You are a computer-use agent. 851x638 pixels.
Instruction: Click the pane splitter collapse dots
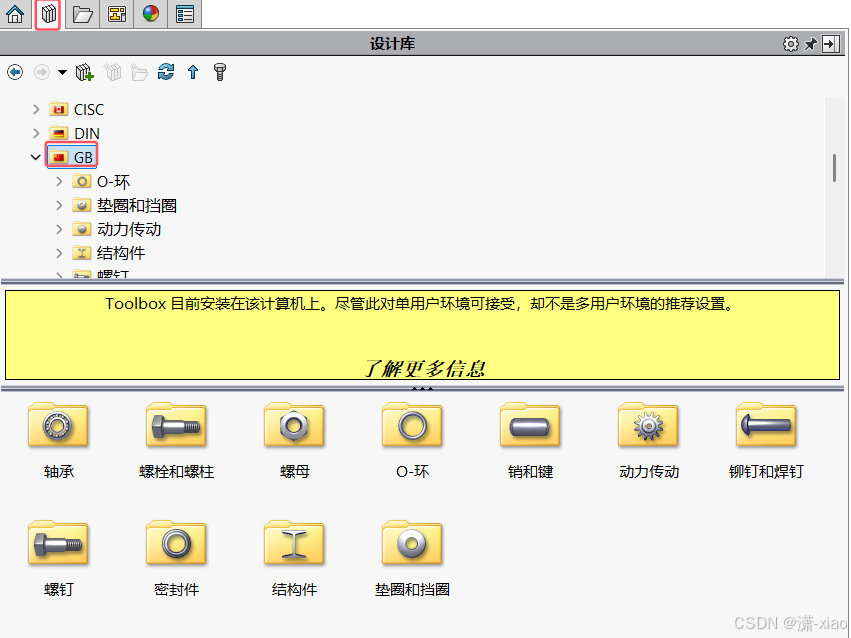pyautogui.click(x=422, y=388)
